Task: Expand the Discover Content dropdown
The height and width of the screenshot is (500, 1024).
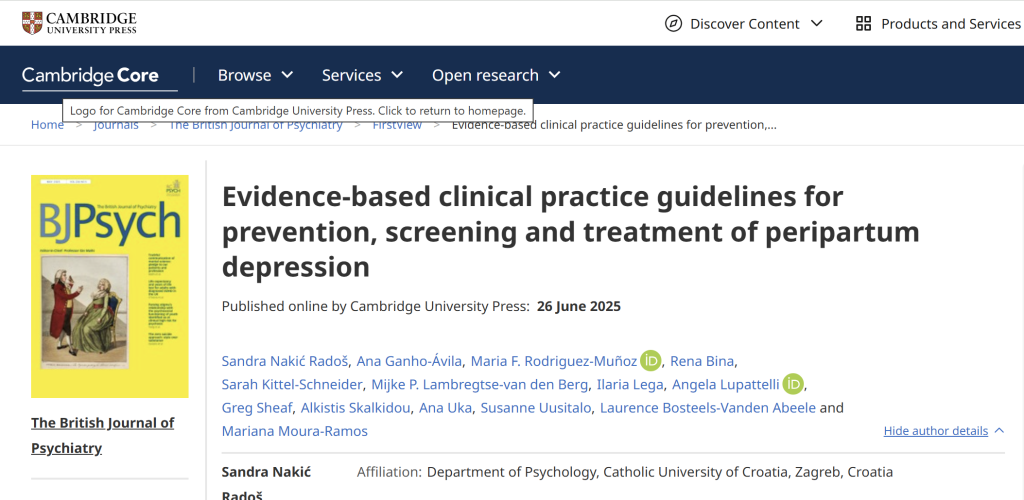Action: [745, 23]
